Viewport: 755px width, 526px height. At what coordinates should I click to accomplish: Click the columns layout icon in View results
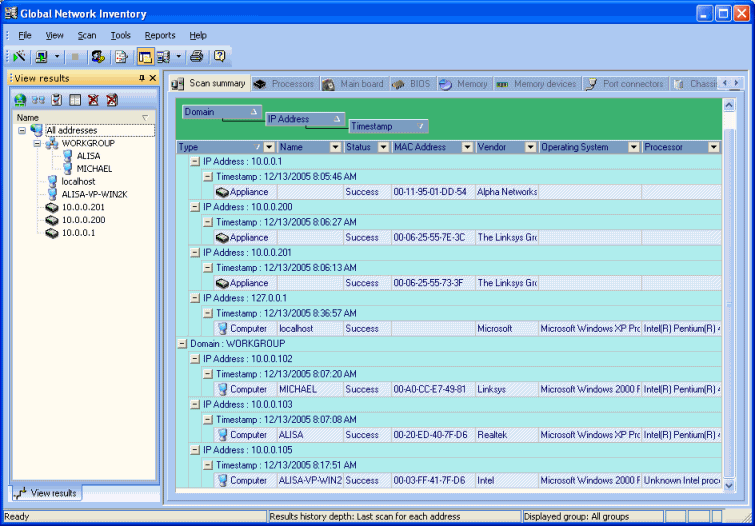(75, 100)
